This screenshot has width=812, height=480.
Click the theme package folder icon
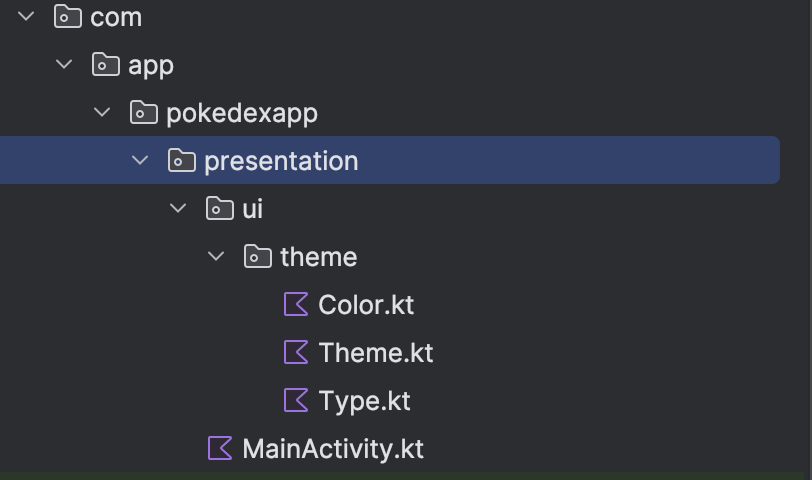(258, 256)
